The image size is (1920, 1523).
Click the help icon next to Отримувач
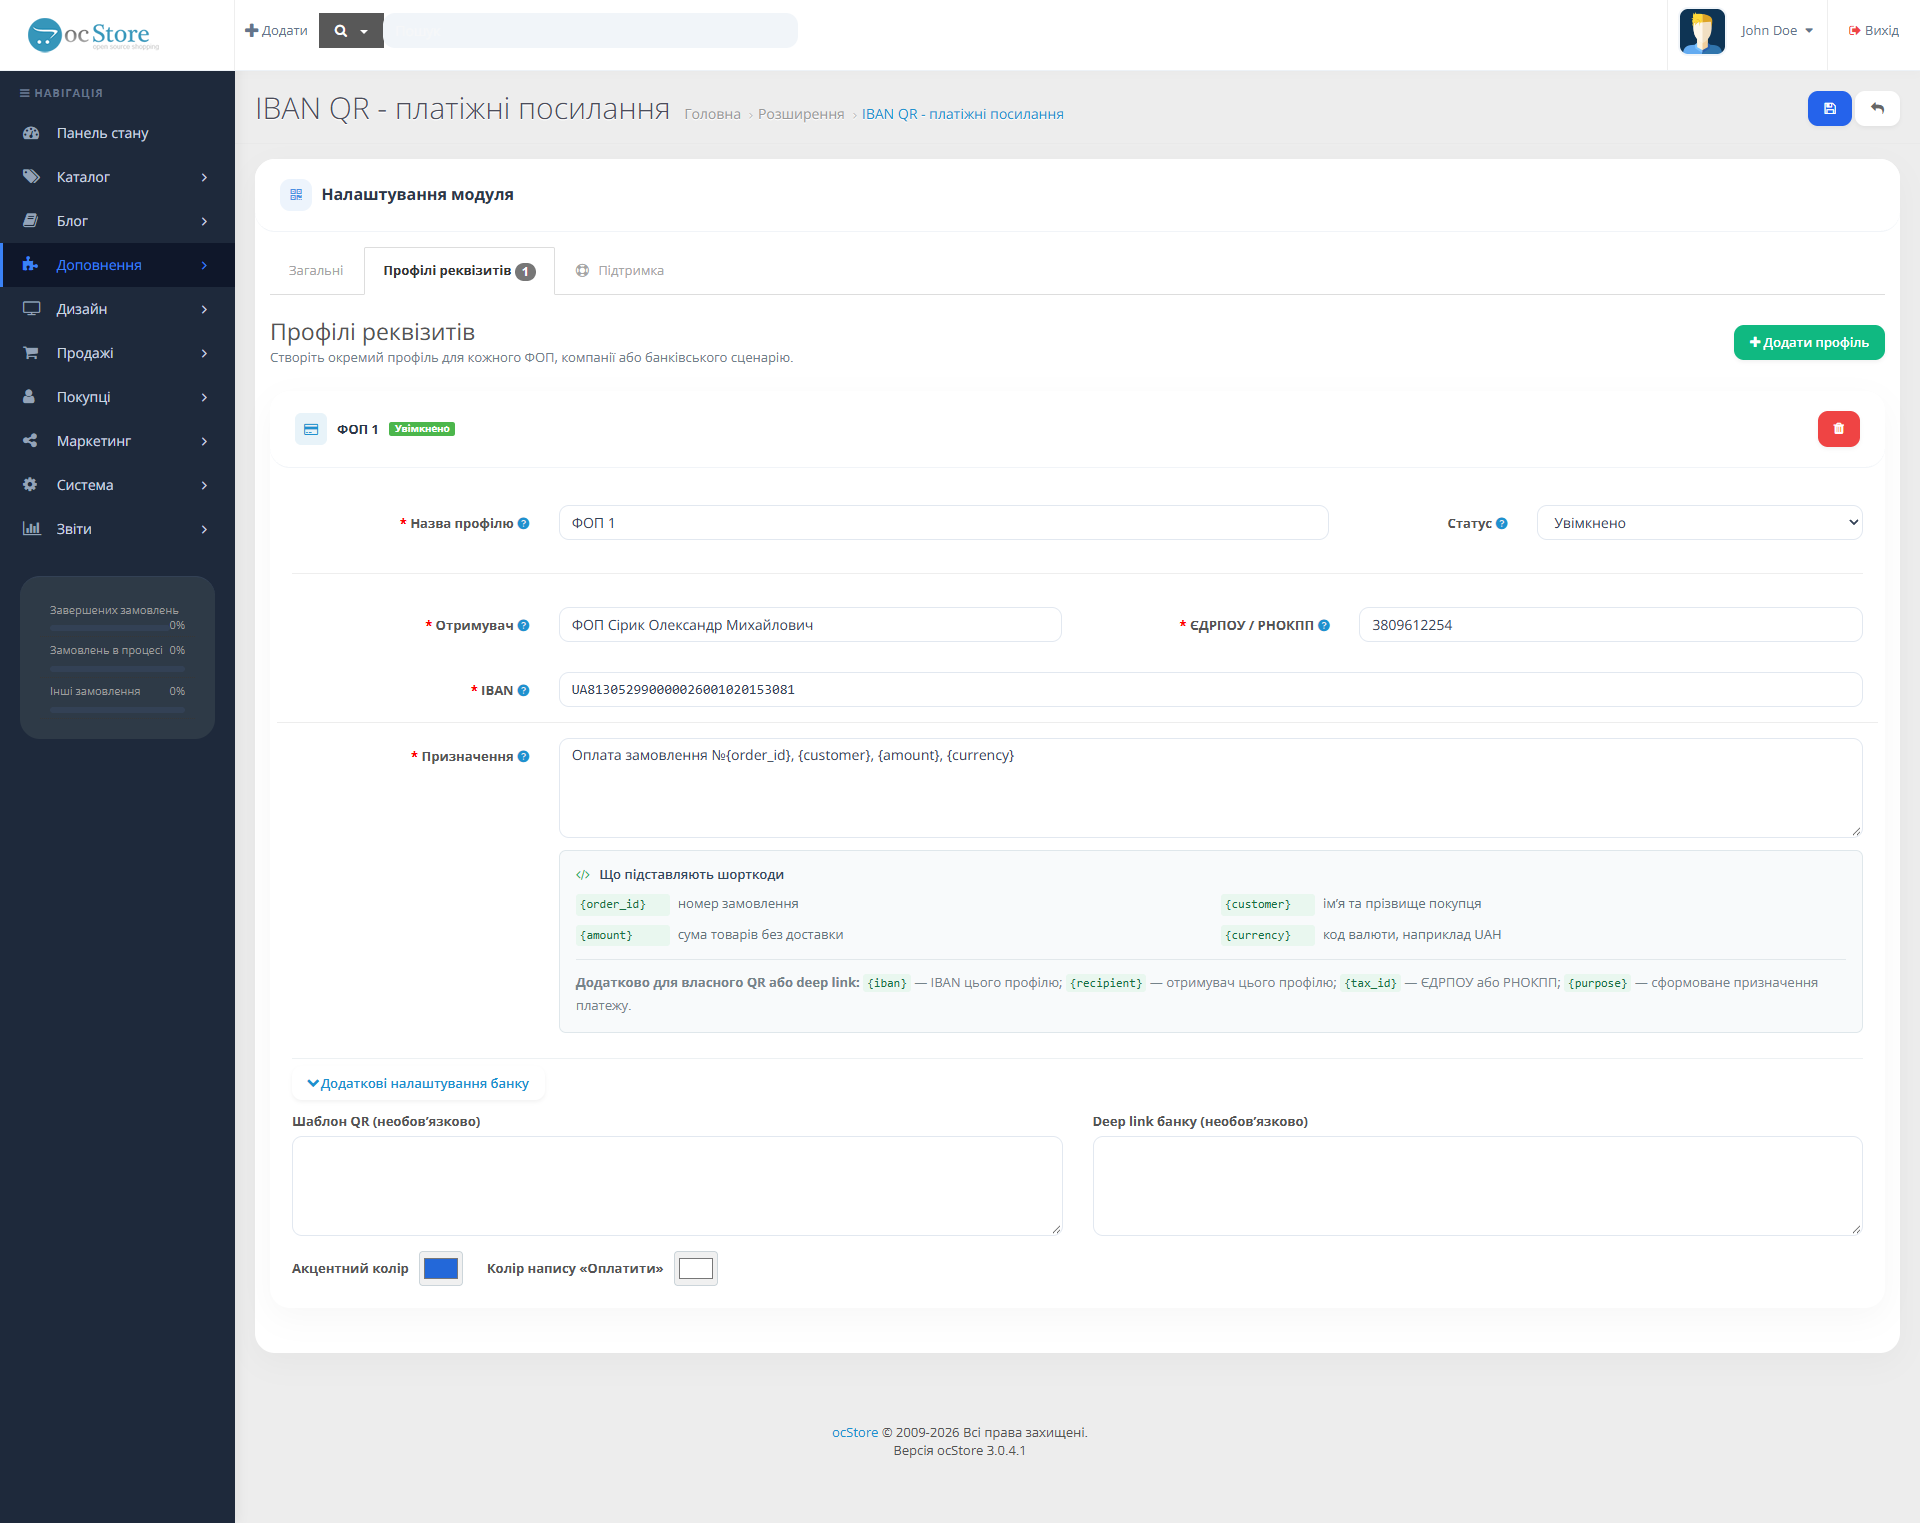coord(523,625)
